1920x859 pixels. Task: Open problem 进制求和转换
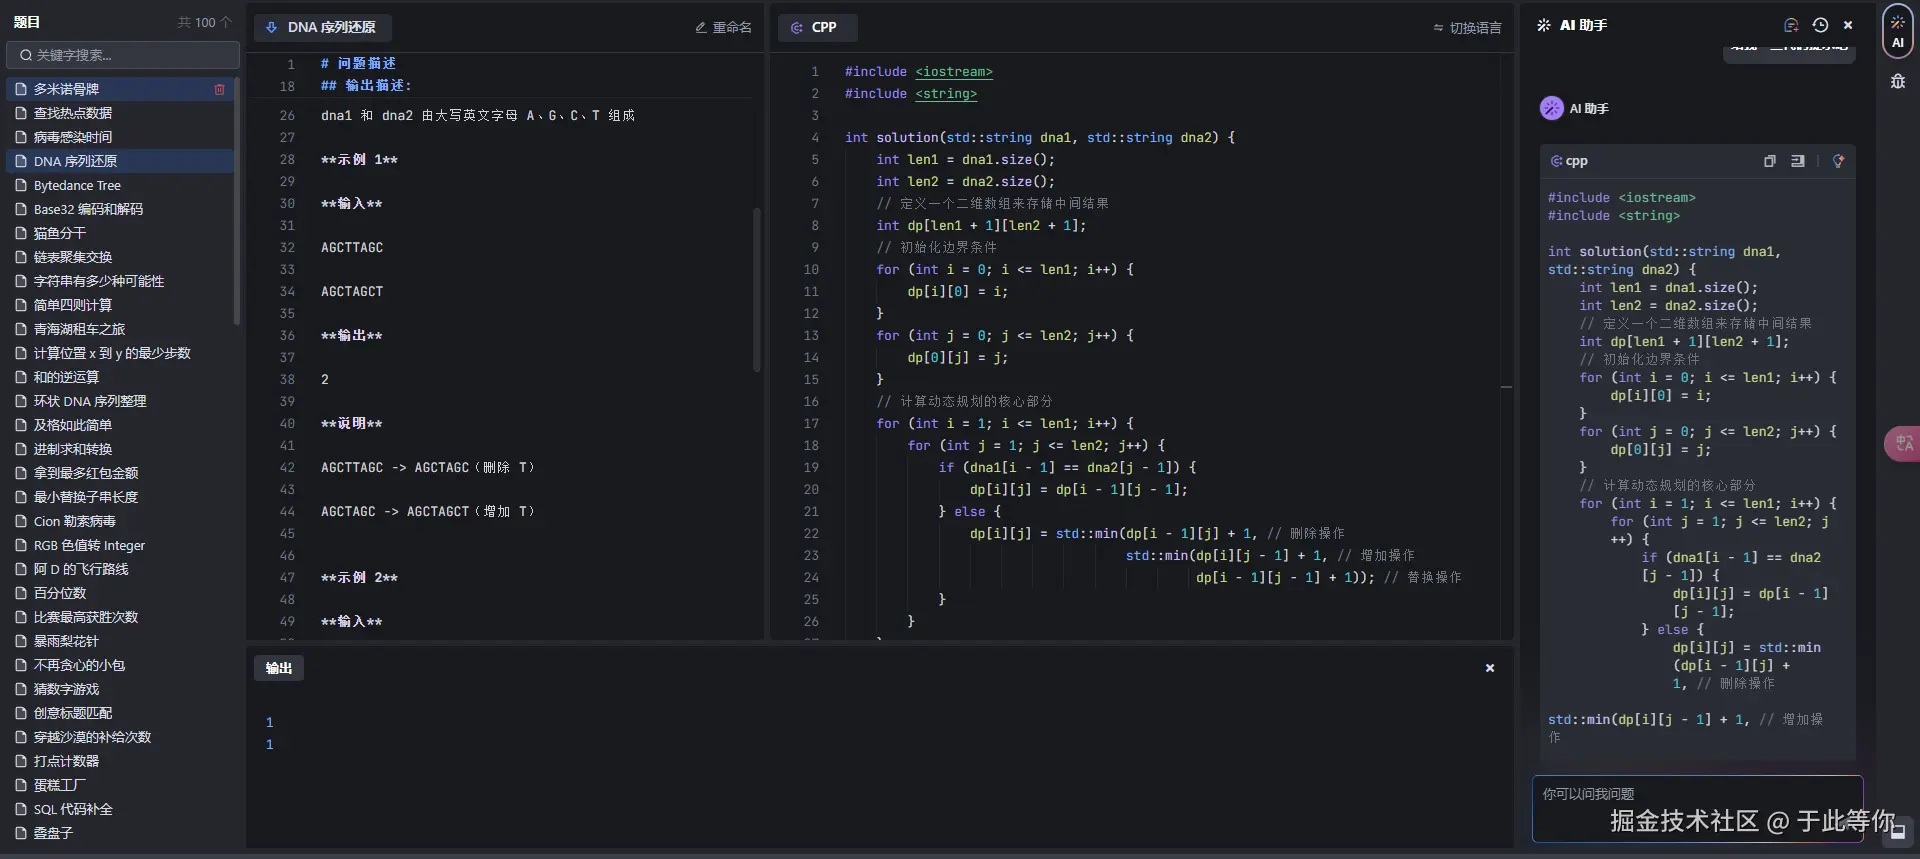coord(120,449)
